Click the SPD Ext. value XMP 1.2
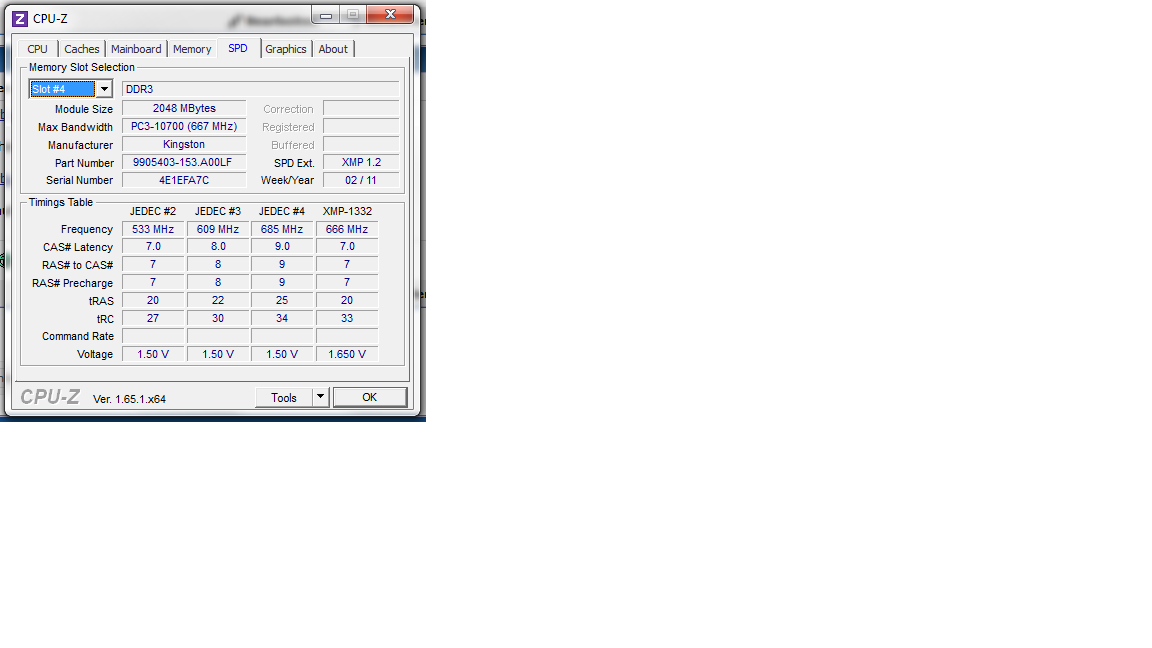The width and height of the screenshot is (1152, 648). 361,162
